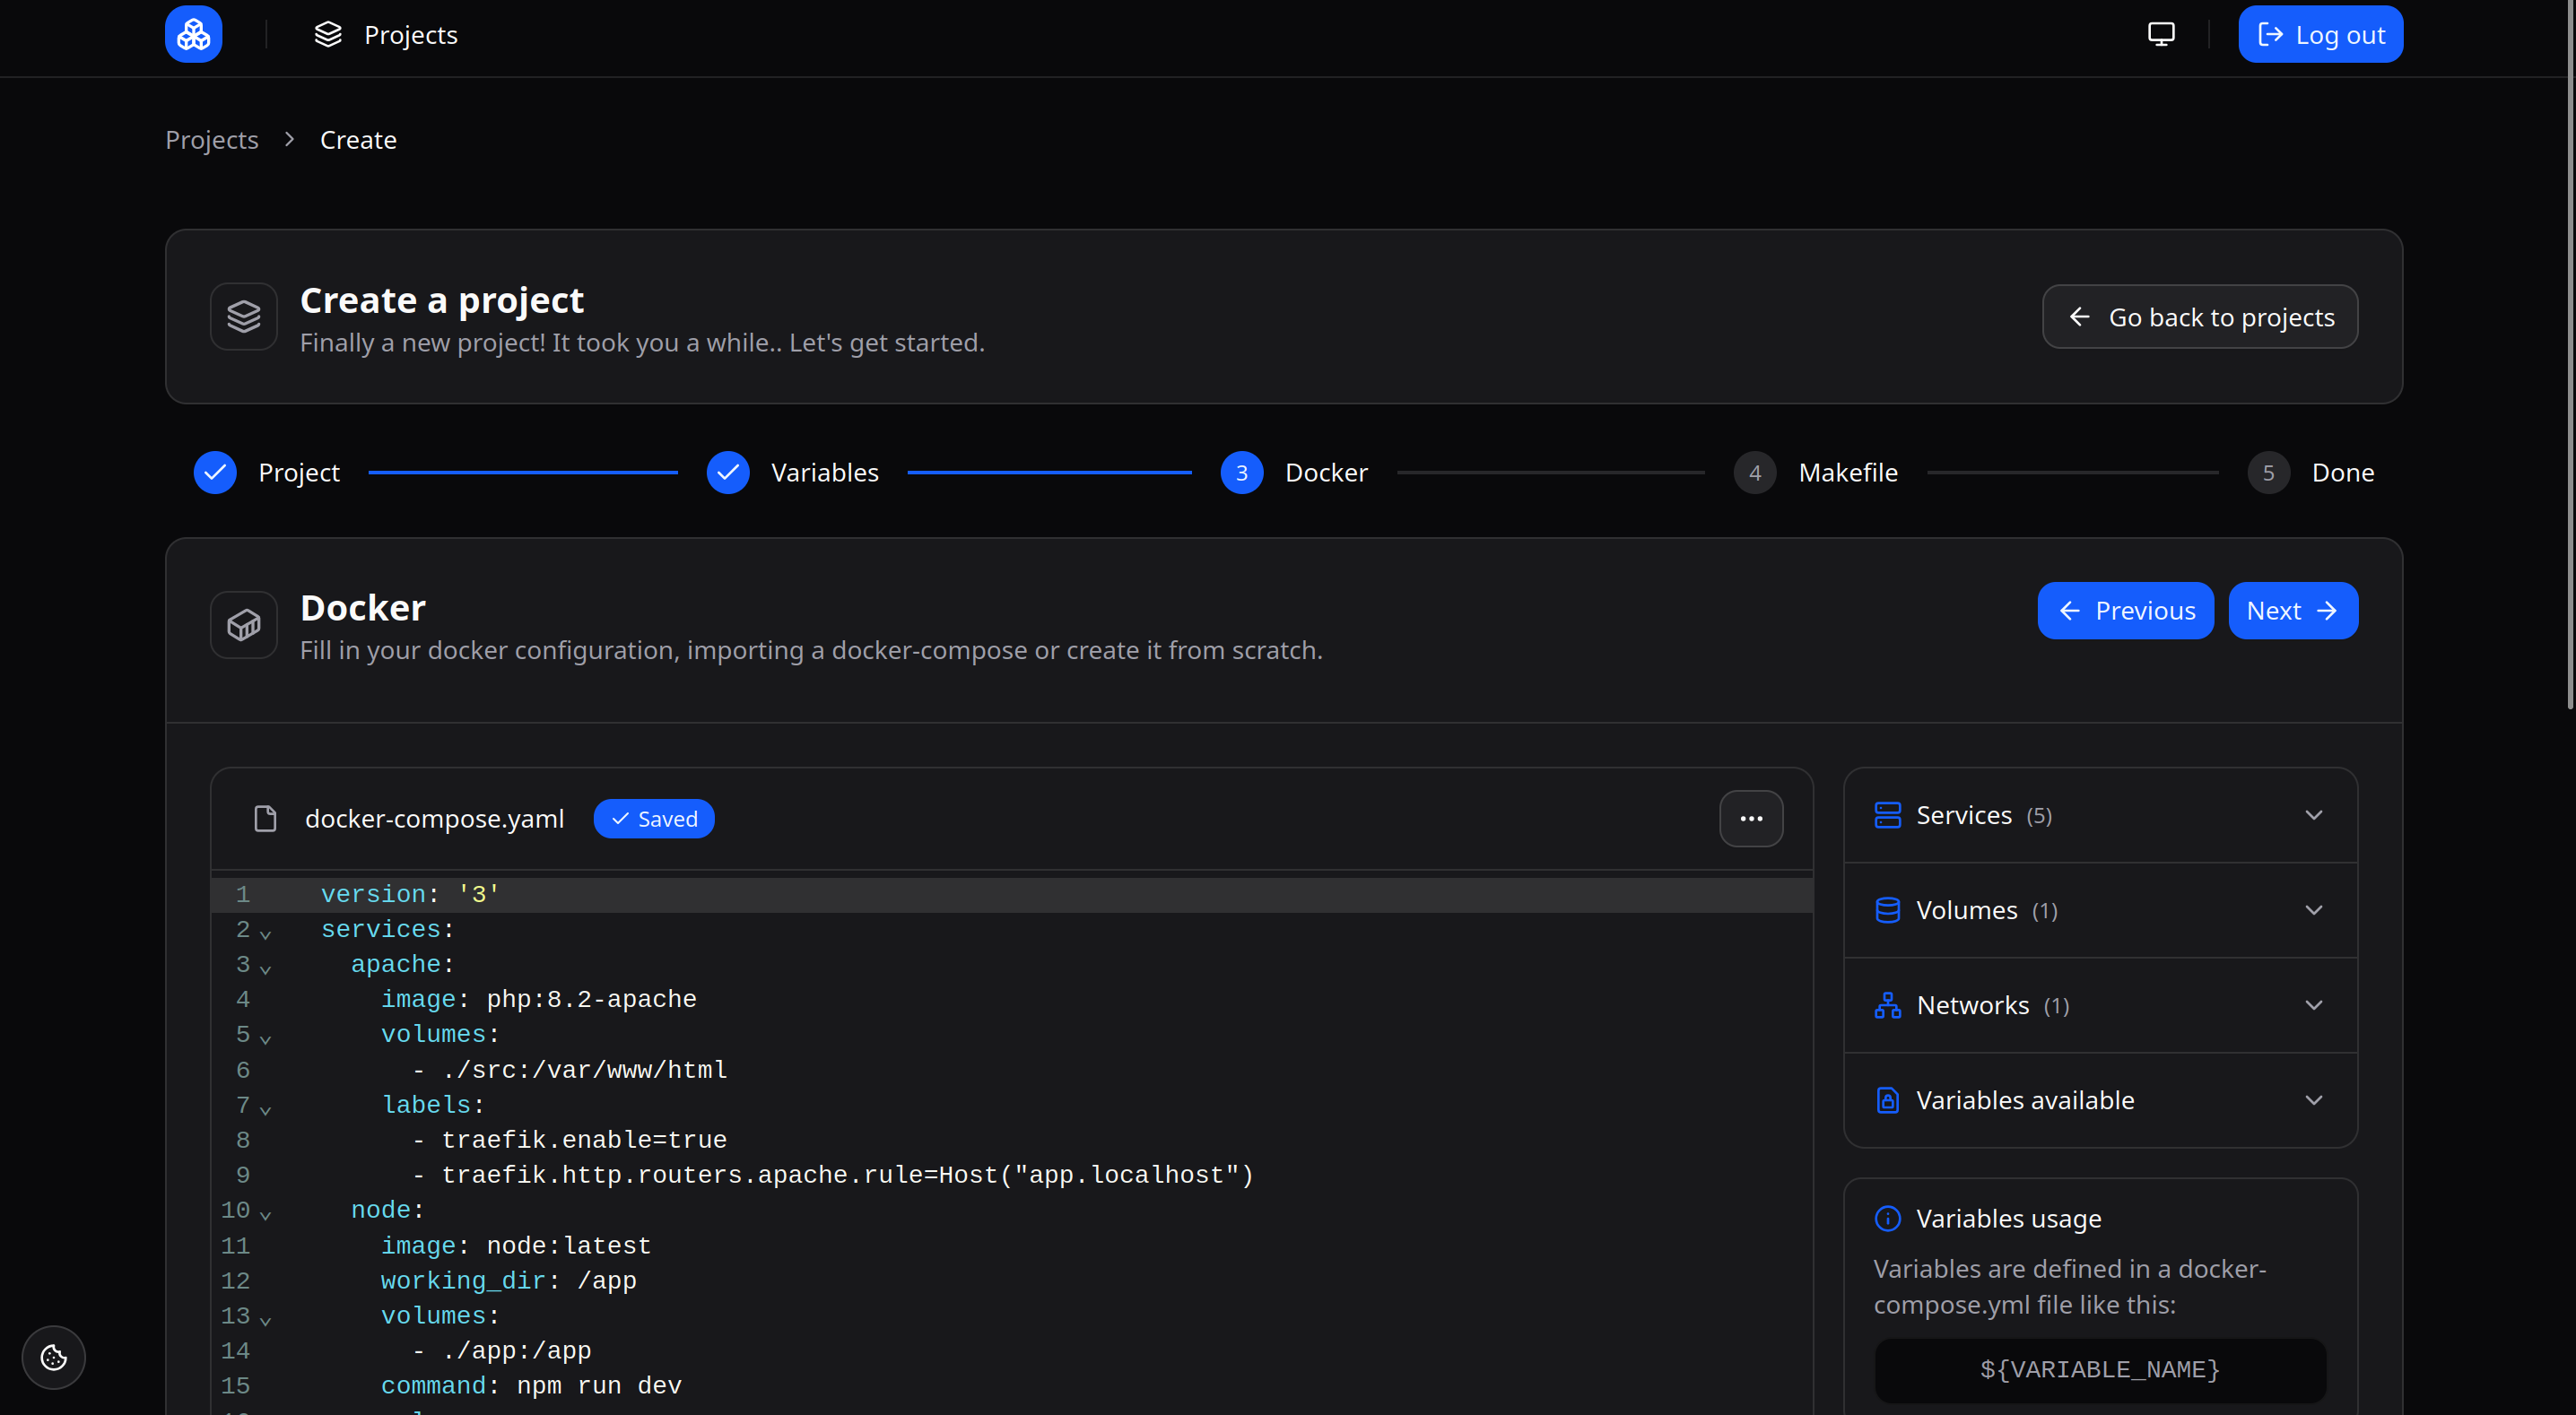
Task: Click the docker-compose.yaml file icon
Action: click(265, 819)
